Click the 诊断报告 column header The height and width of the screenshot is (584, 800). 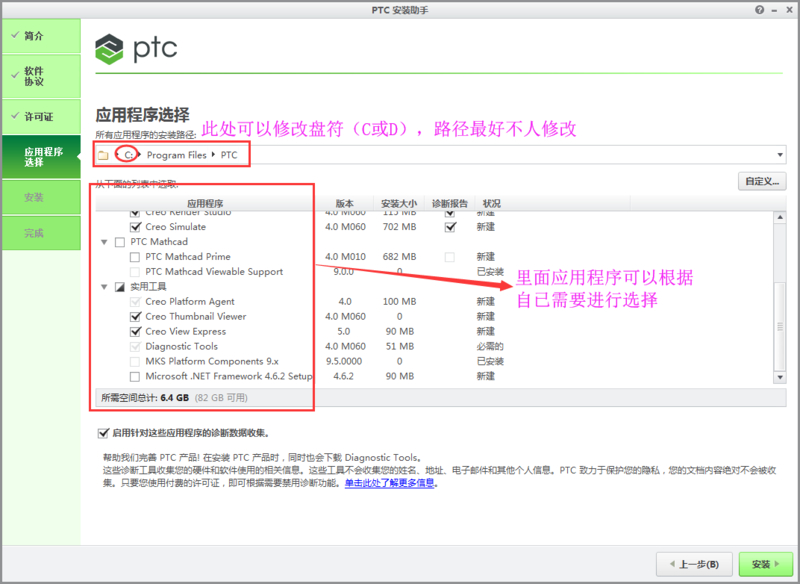coord(449,203)
